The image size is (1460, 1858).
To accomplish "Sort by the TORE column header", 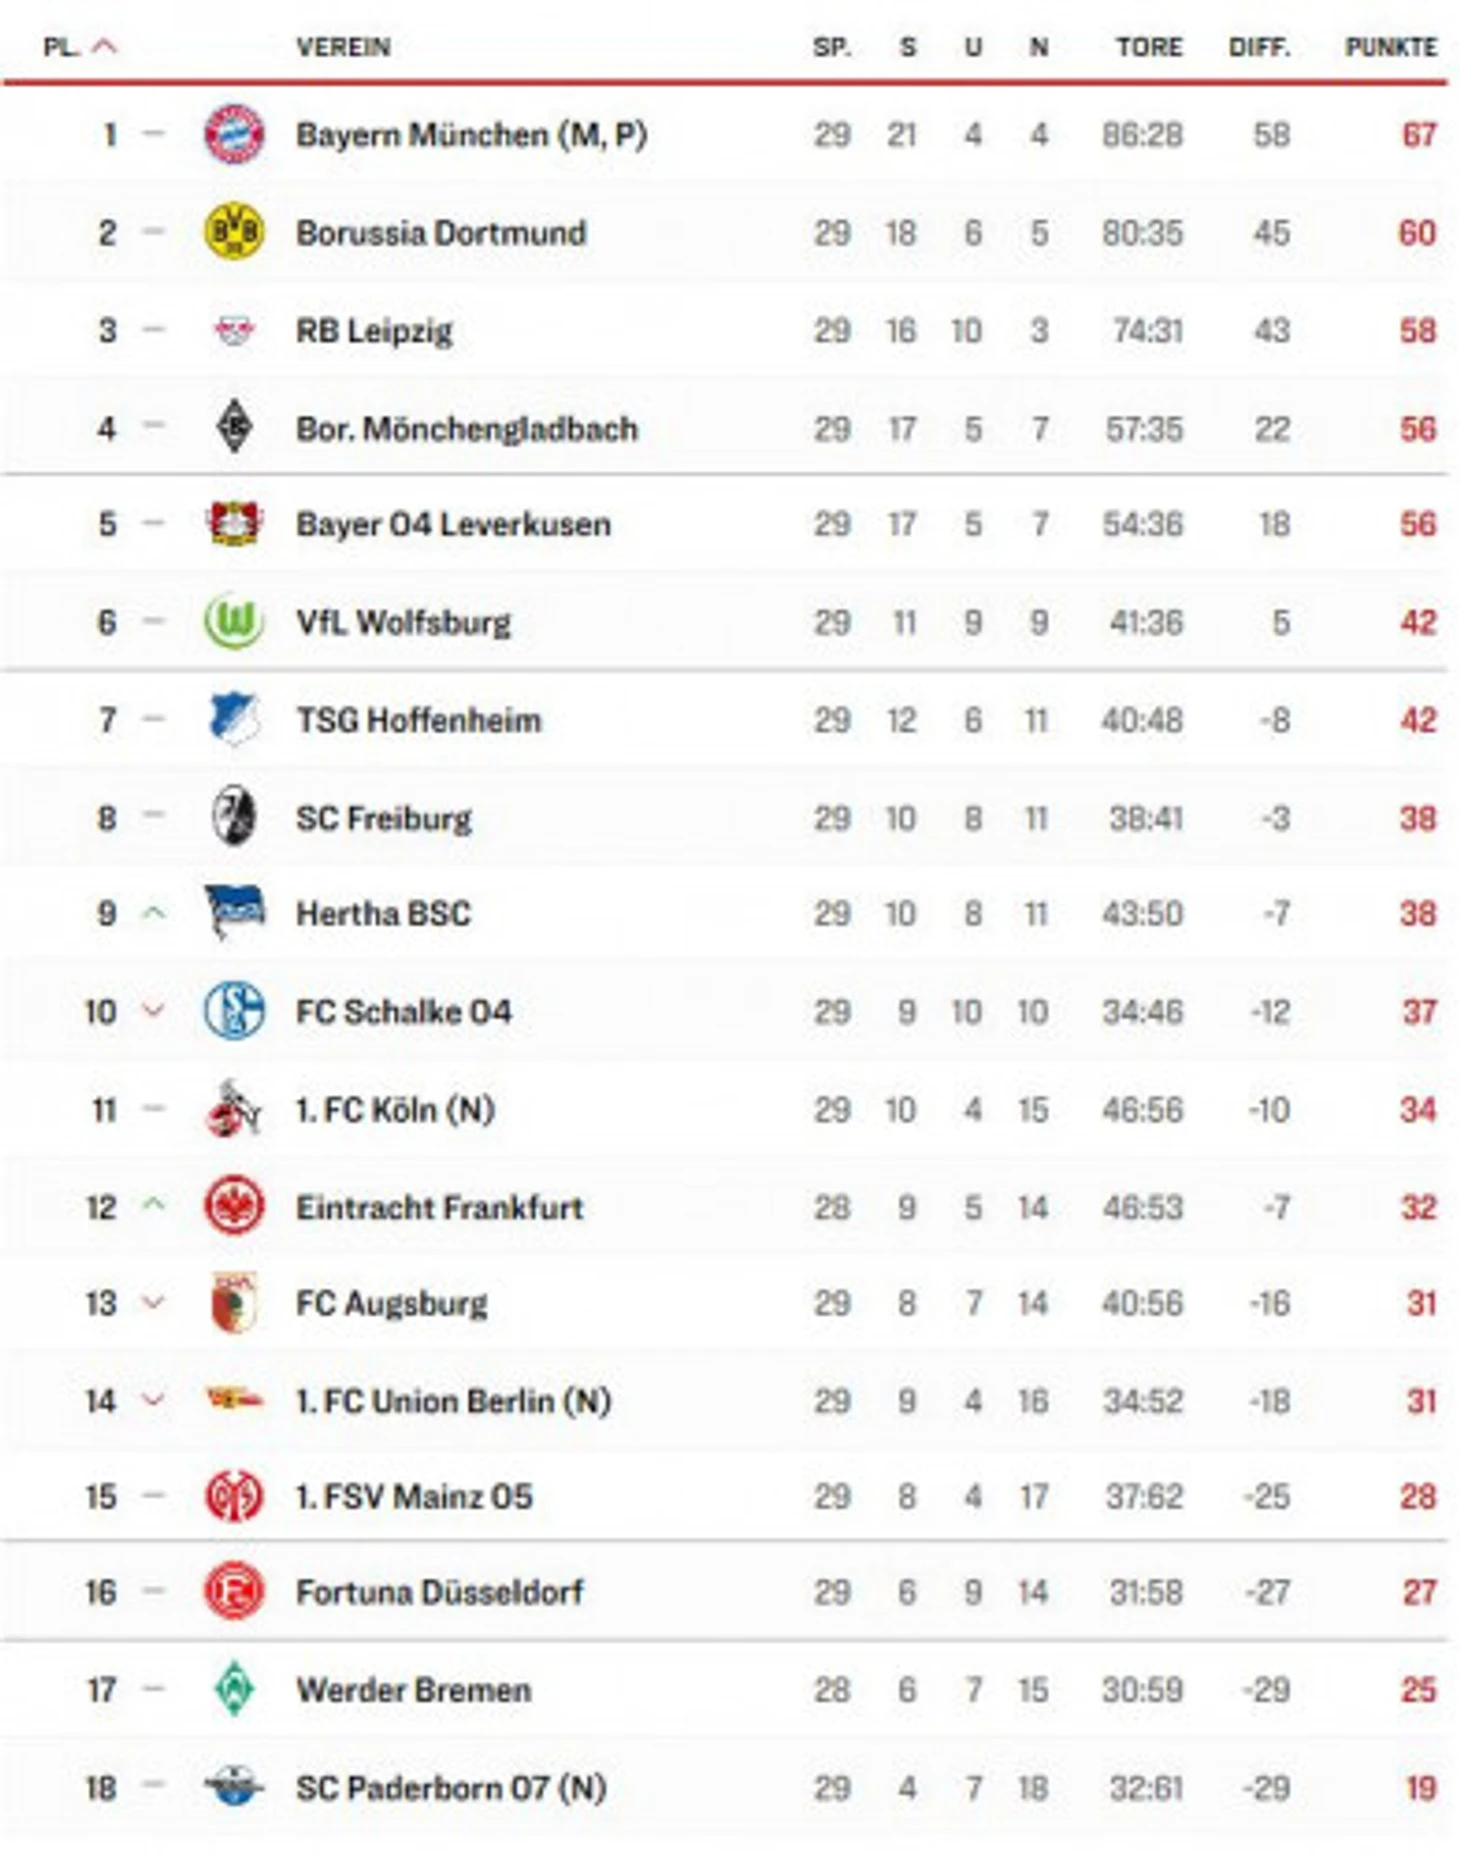I will click(x=1149, y=47).
